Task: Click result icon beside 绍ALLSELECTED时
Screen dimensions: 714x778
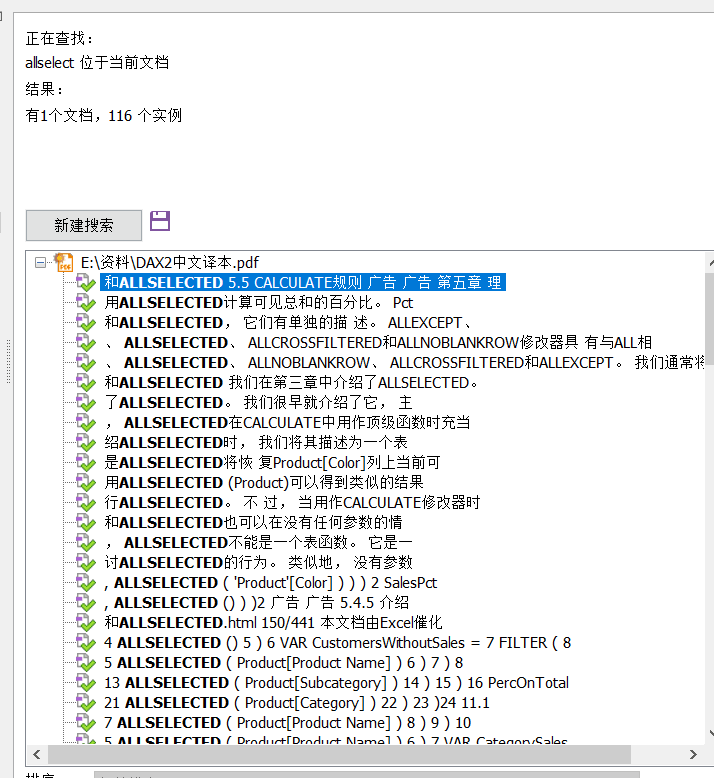Action: click(x=86, y=443)
